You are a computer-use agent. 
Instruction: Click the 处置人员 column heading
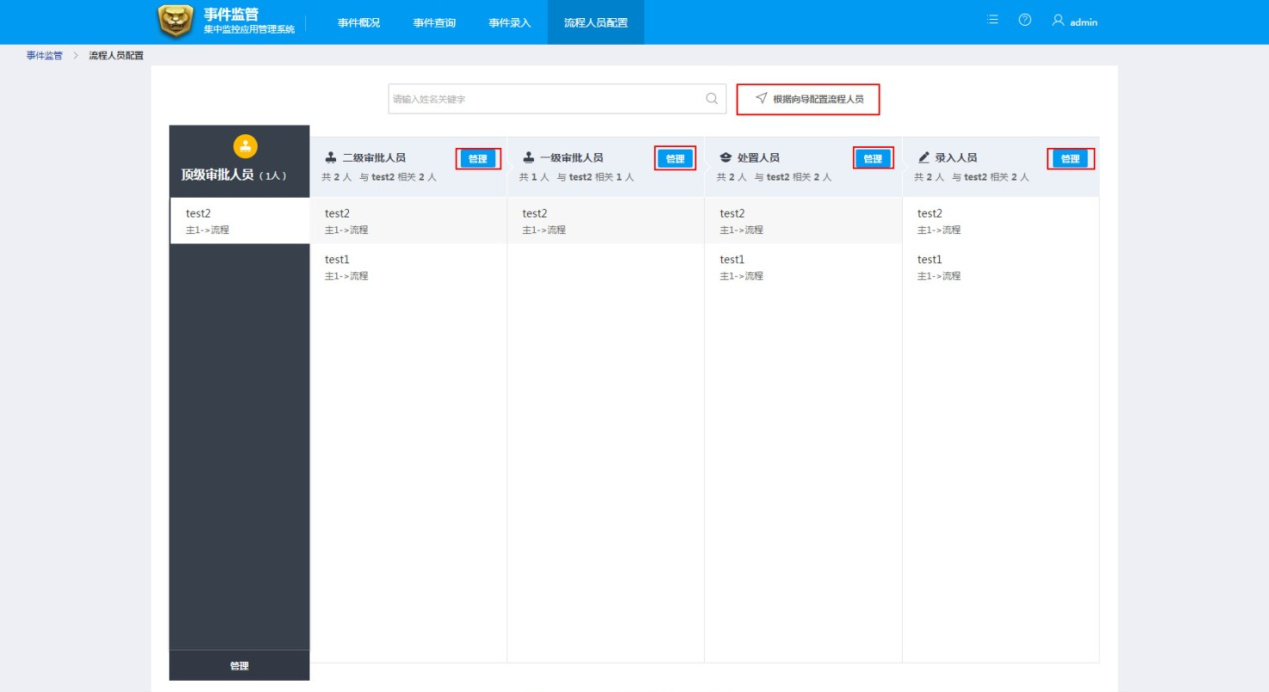pyautogui.click(x=758, y=158)
